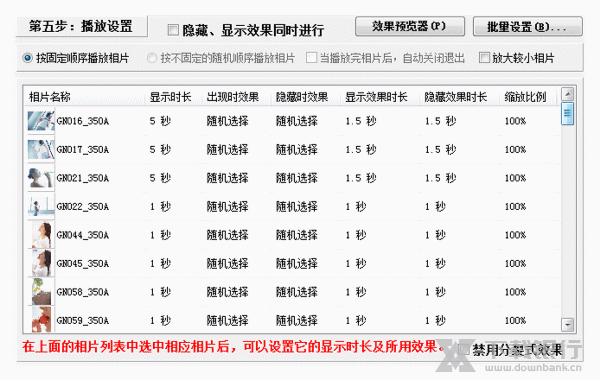Click the 缩放比例 column header
This screenshot has width=600, height=380.
(x=525, y=97)
